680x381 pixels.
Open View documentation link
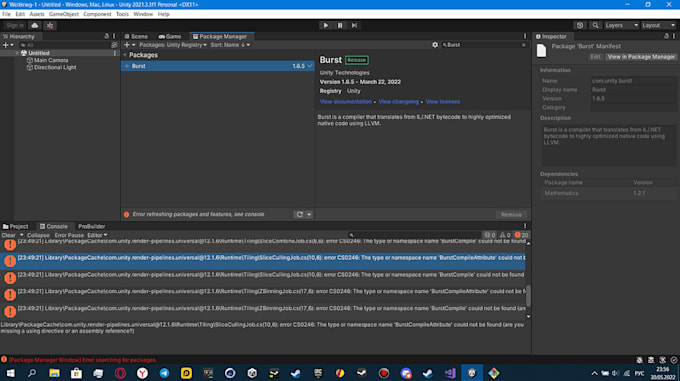click(x=346, y=102)
